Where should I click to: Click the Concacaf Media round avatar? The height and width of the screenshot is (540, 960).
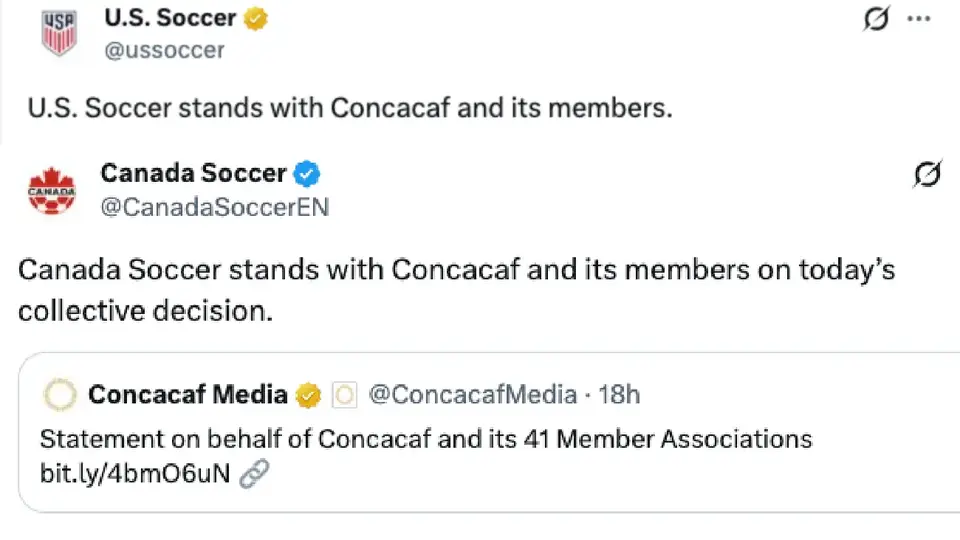60,394
